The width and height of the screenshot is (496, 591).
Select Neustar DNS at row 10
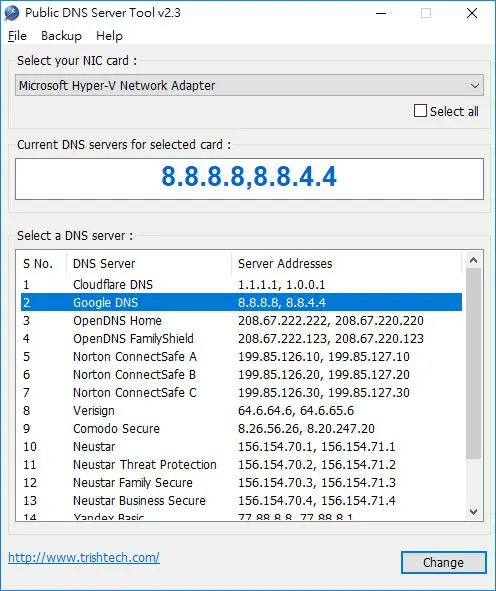[x=241, y=447]
